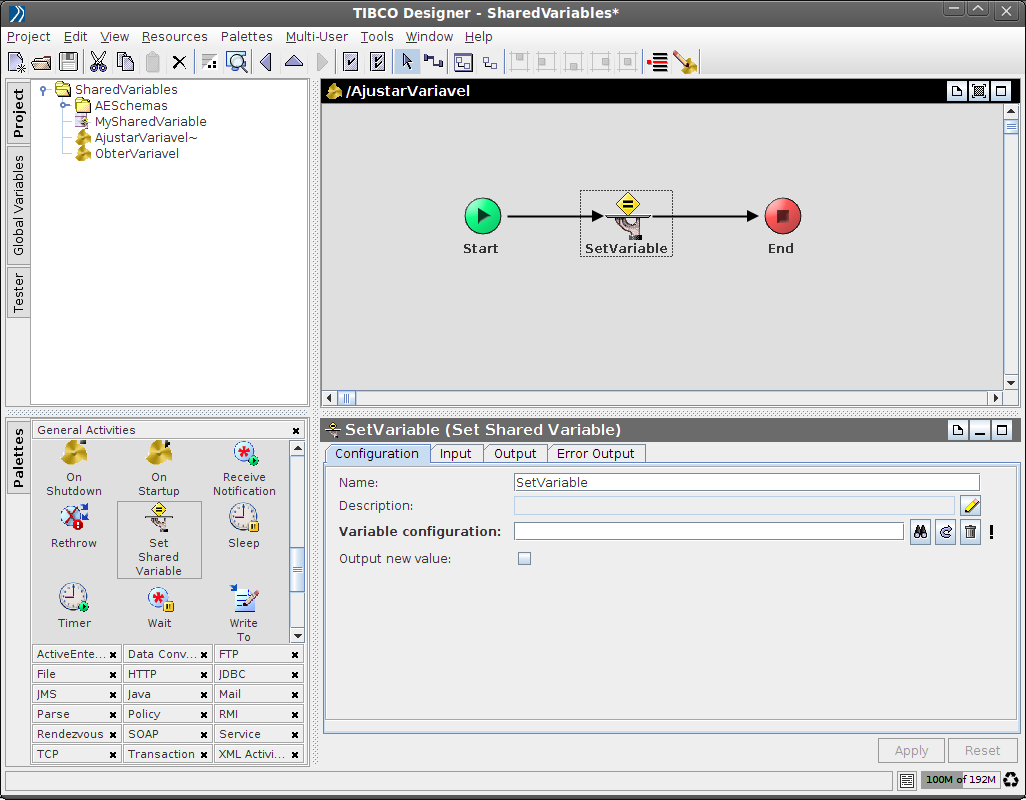Select the SetVariable activity on canvas
The width and height of the screenshot is (1026, 800).
click(626, 224)
